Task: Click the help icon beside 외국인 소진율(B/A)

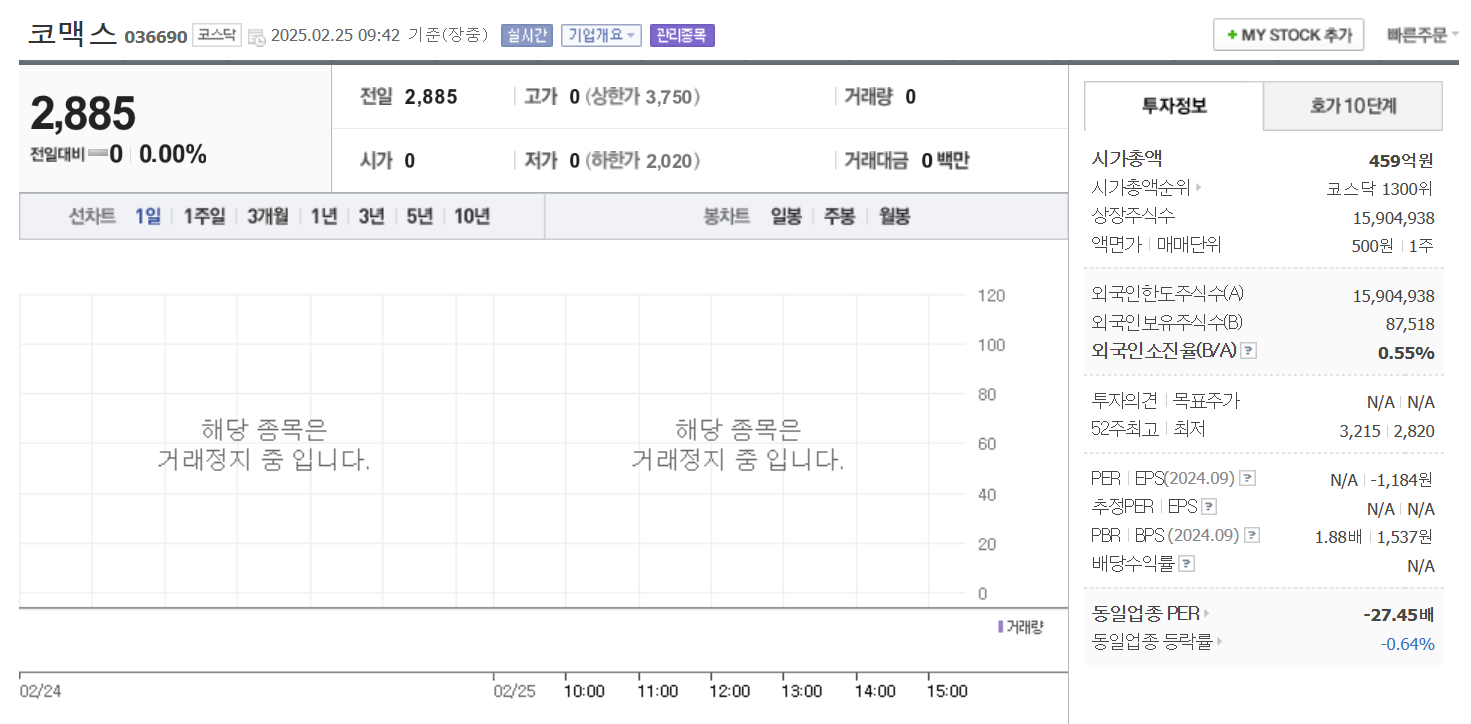Action: [1248, 350]
